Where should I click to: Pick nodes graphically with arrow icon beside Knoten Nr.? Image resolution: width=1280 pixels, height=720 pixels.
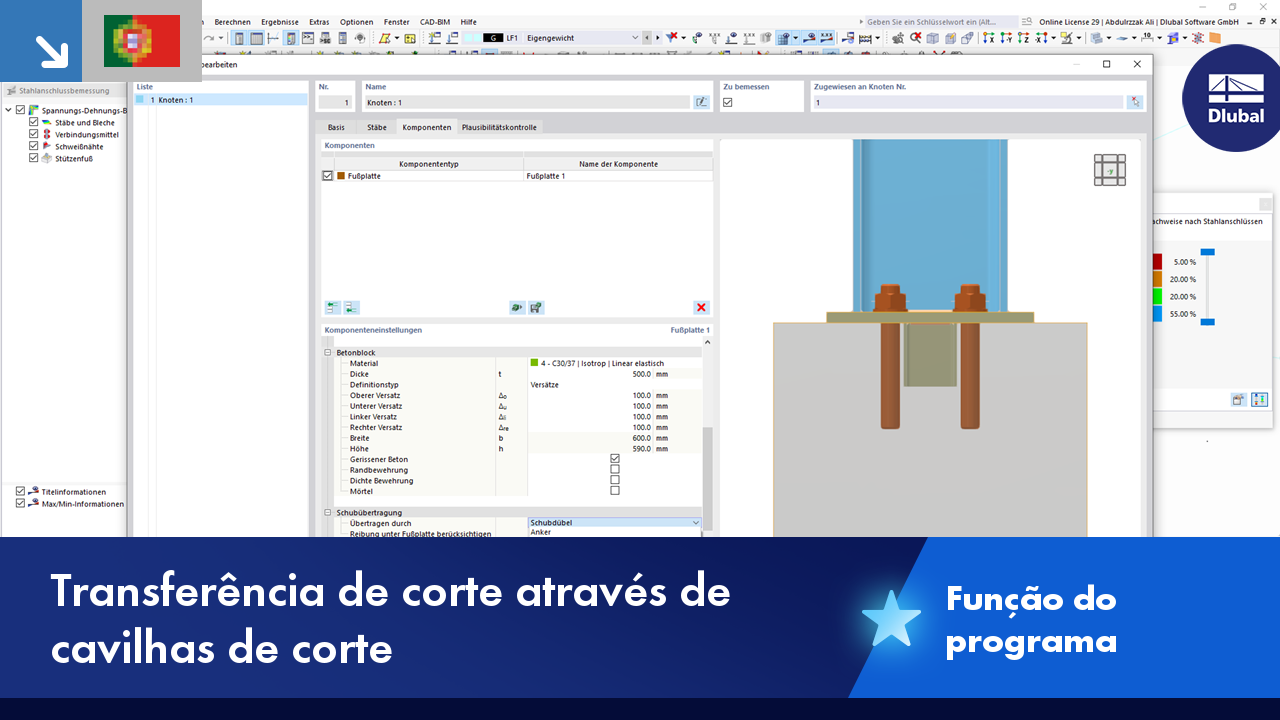click(1134, 101)
